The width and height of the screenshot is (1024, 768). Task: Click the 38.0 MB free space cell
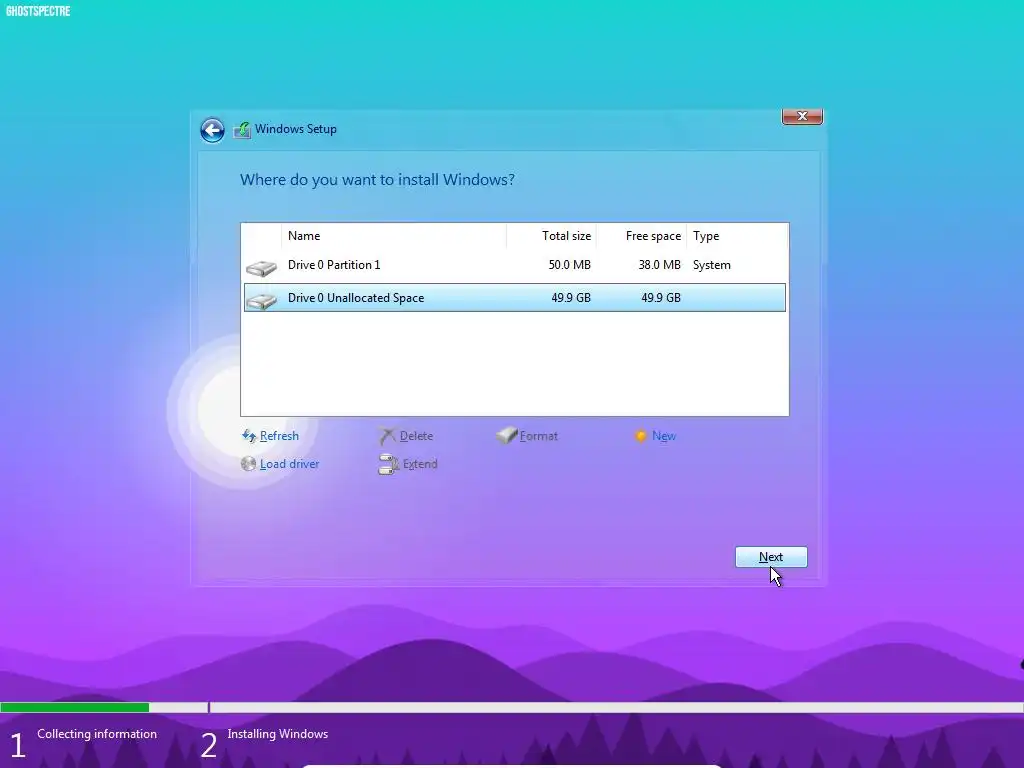(x=660, y=265)
